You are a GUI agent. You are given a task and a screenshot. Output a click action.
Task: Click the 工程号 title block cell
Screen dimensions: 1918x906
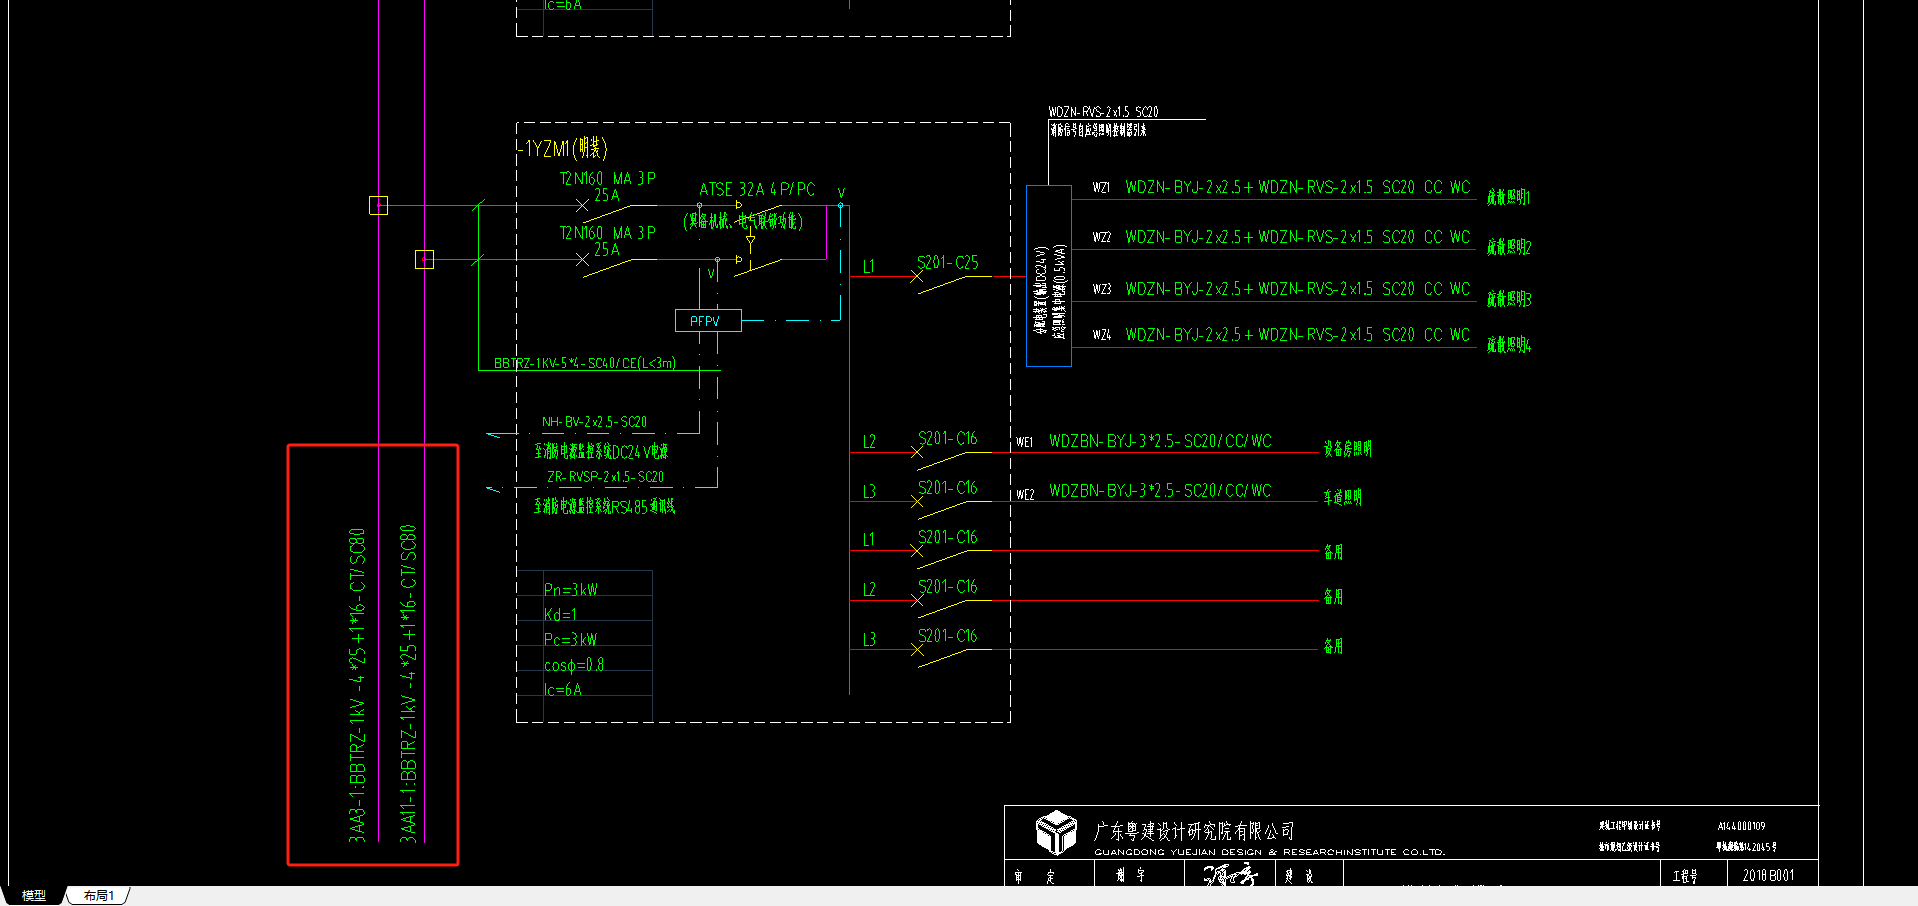click(1685, 876)
